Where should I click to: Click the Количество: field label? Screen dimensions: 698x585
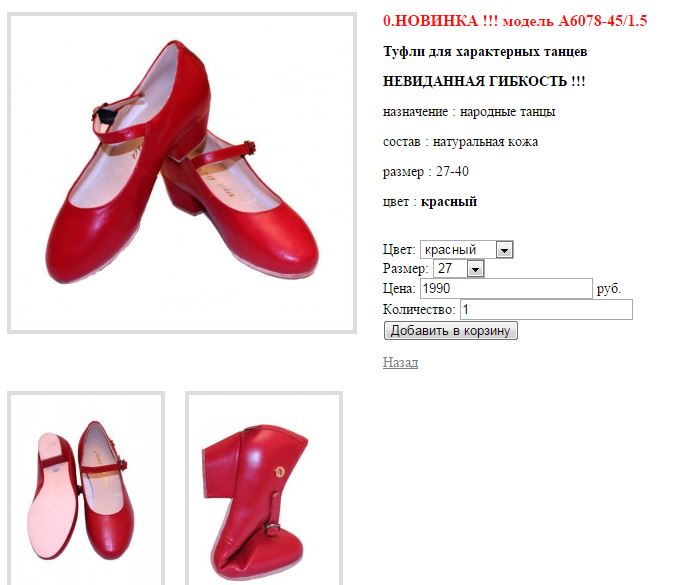click(x=419, y=309)
